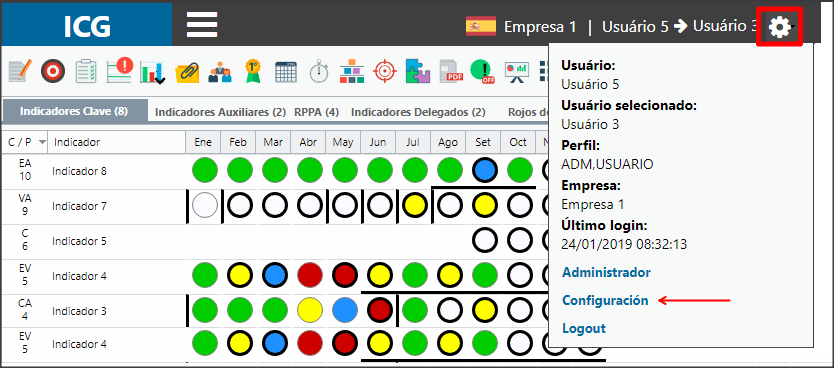Screen dimensions: 834x368
Task: Switch to the Indicadores Clave (8) tab
Action: [74, 112]
